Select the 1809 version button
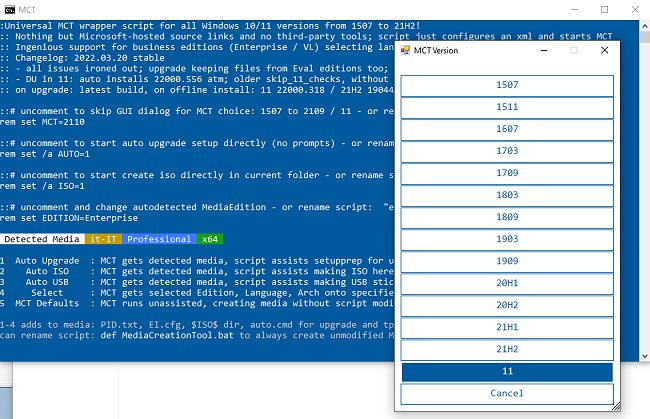Viewport: 650px width, 419px height. click(507, 217)
